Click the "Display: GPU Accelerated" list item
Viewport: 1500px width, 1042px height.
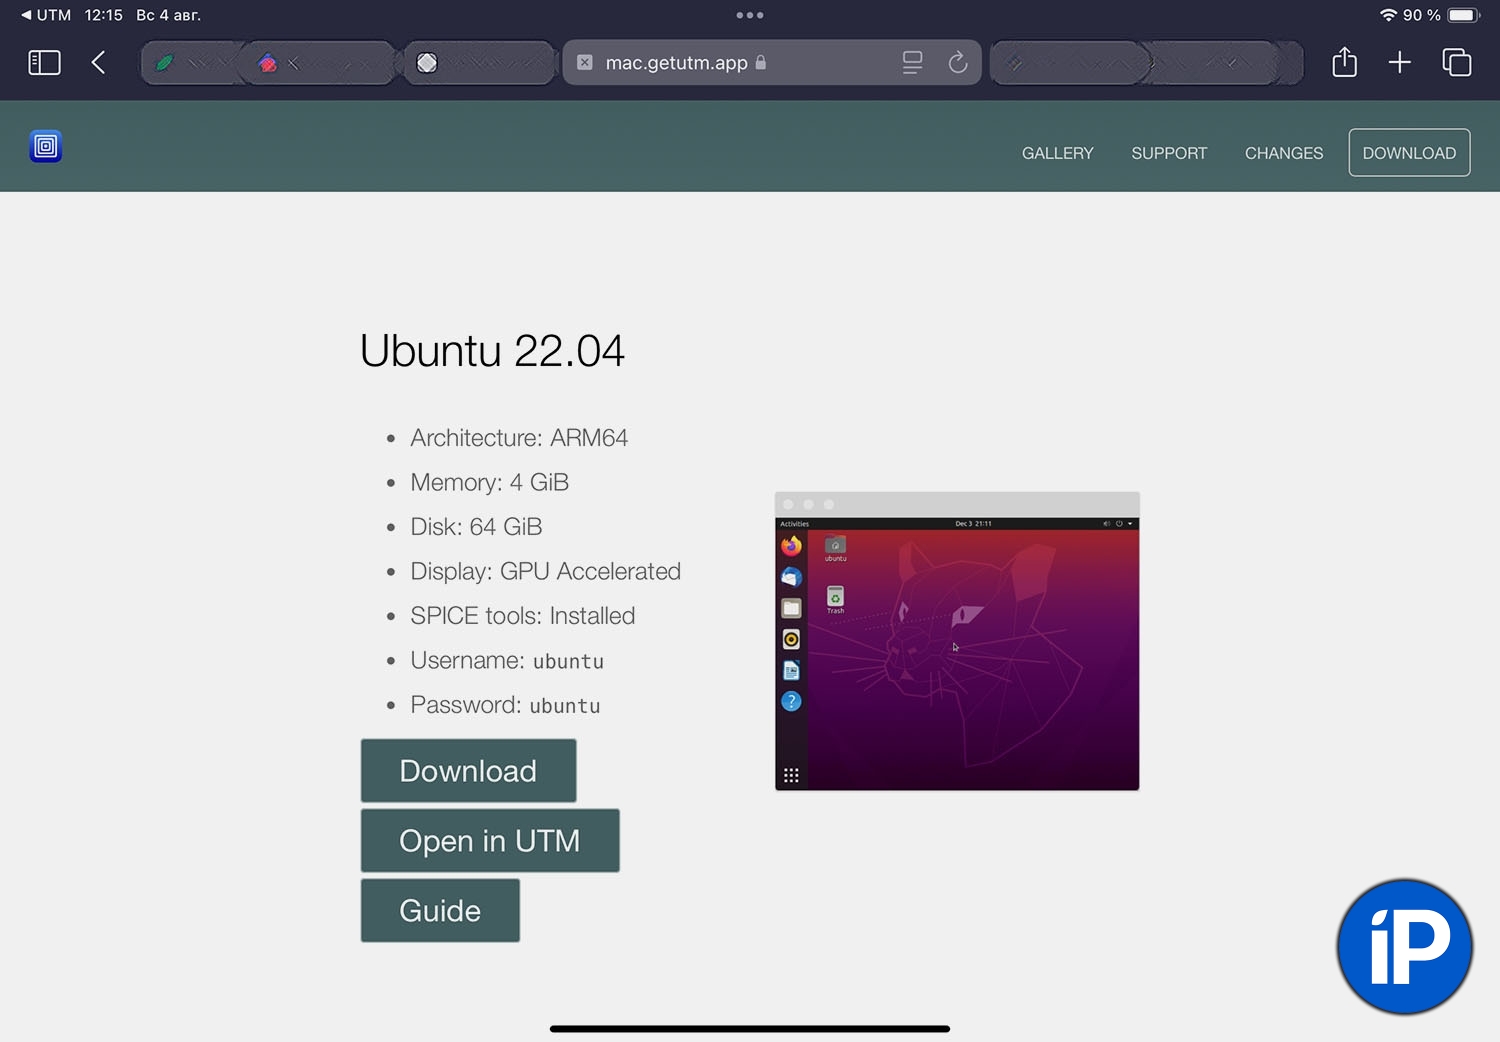545,571
